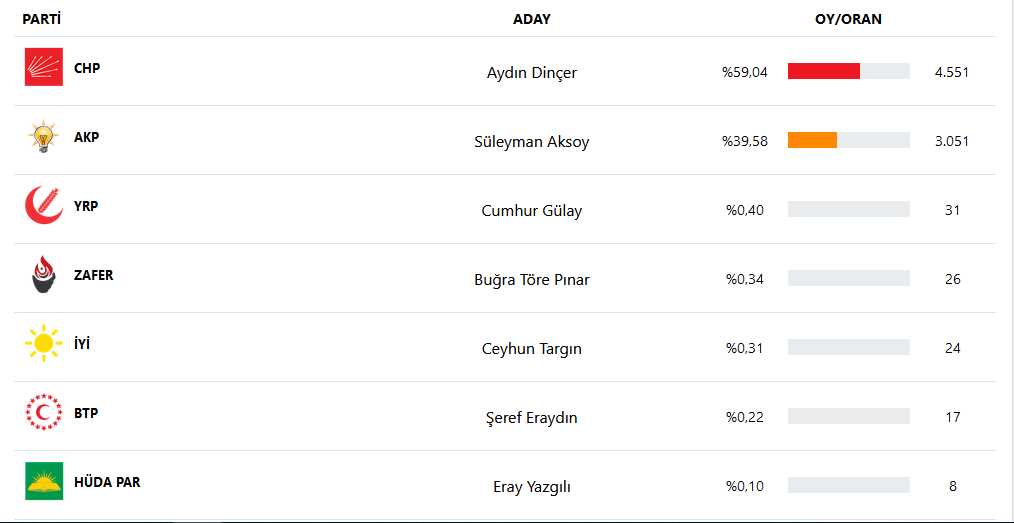Click the OY/ORAN column header
The width and height of the screenshot is (1014, 523).
point(848,19)
